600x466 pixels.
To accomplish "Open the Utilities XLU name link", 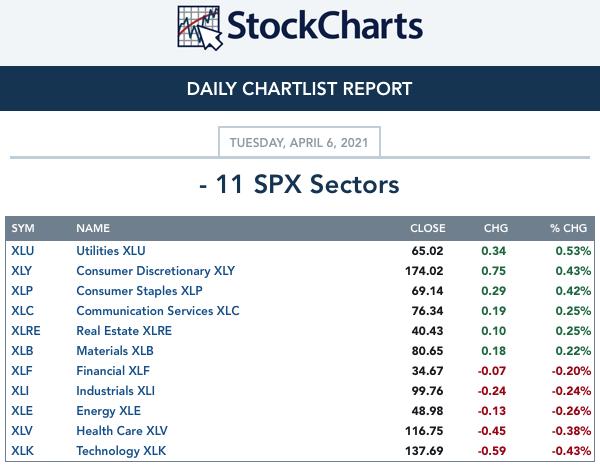I will tap(111, 251).
